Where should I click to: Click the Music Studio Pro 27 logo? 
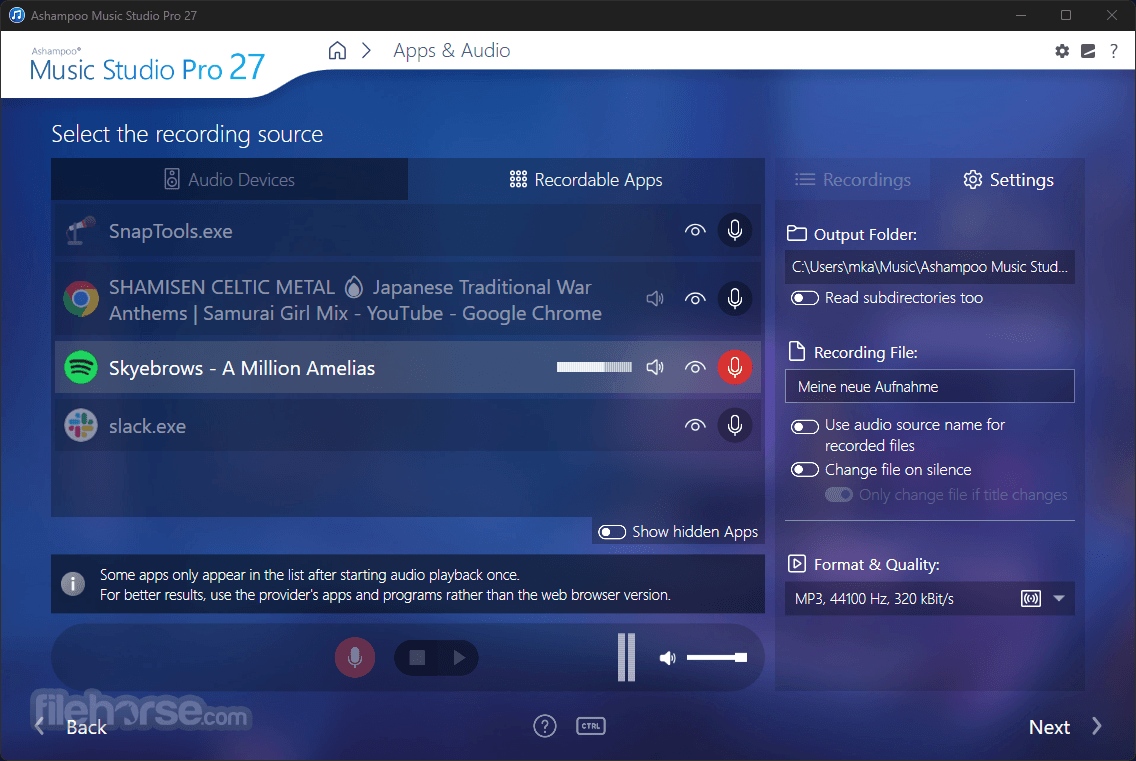click(x=147, y=65)
